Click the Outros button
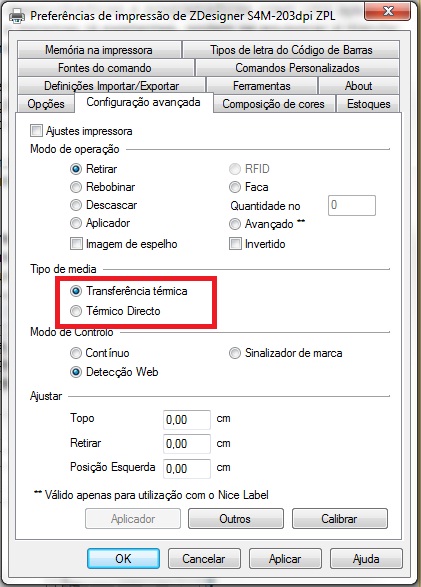421x587 pixels. click(235, 518)
